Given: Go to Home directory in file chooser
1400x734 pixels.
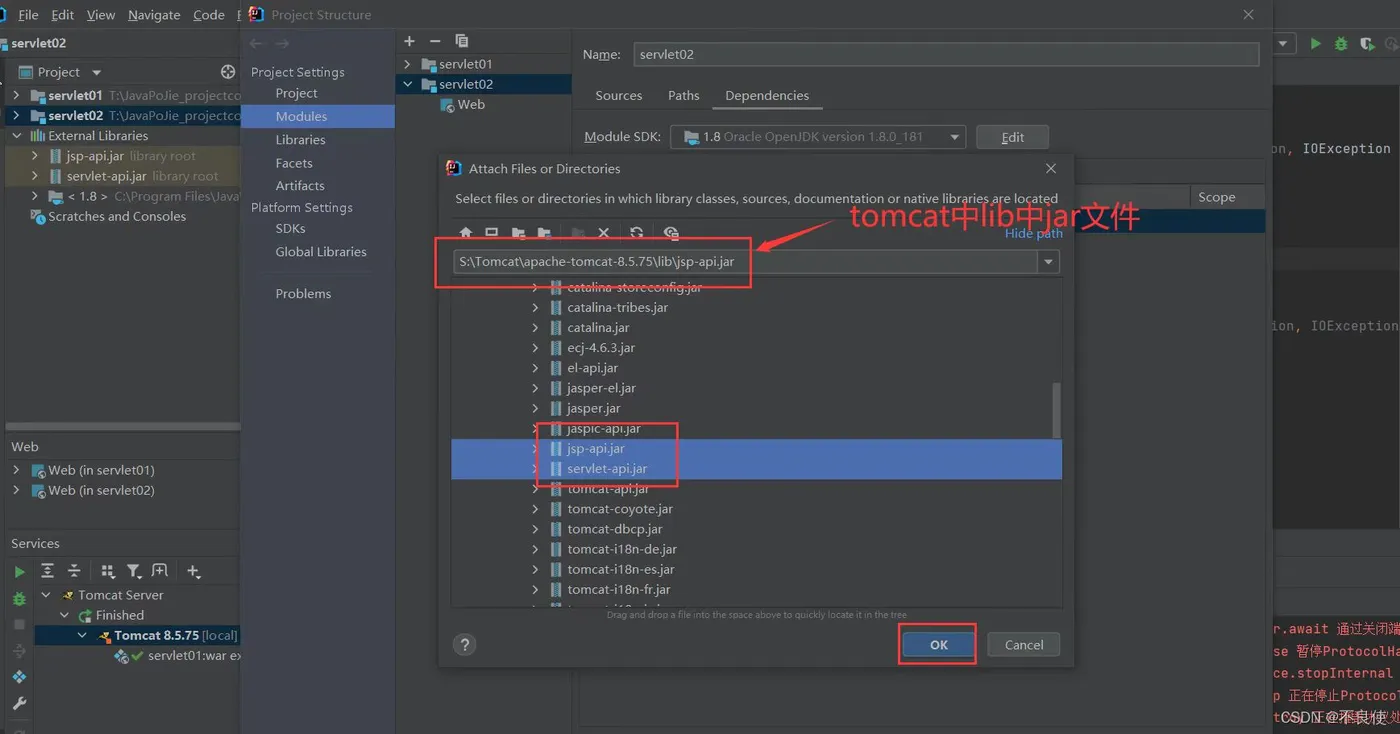Looking at the screenshot, I should click(x=466, y=233).
